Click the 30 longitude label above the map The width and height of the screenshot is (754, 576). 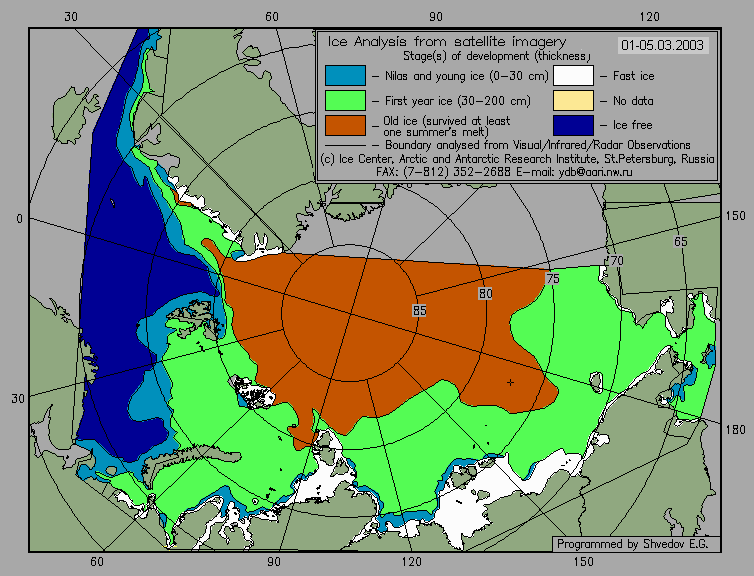(x=71, y=17)
